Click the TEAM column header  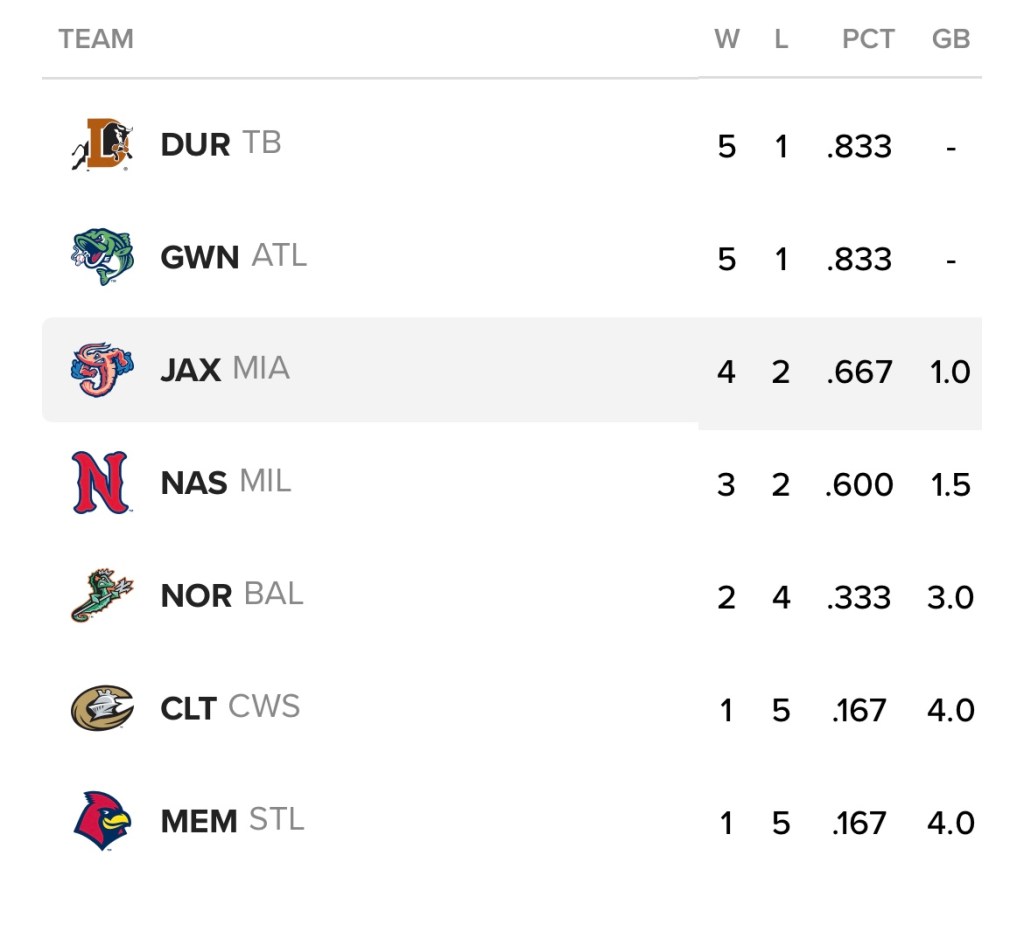pyautogui.click(x=96, y=39)
